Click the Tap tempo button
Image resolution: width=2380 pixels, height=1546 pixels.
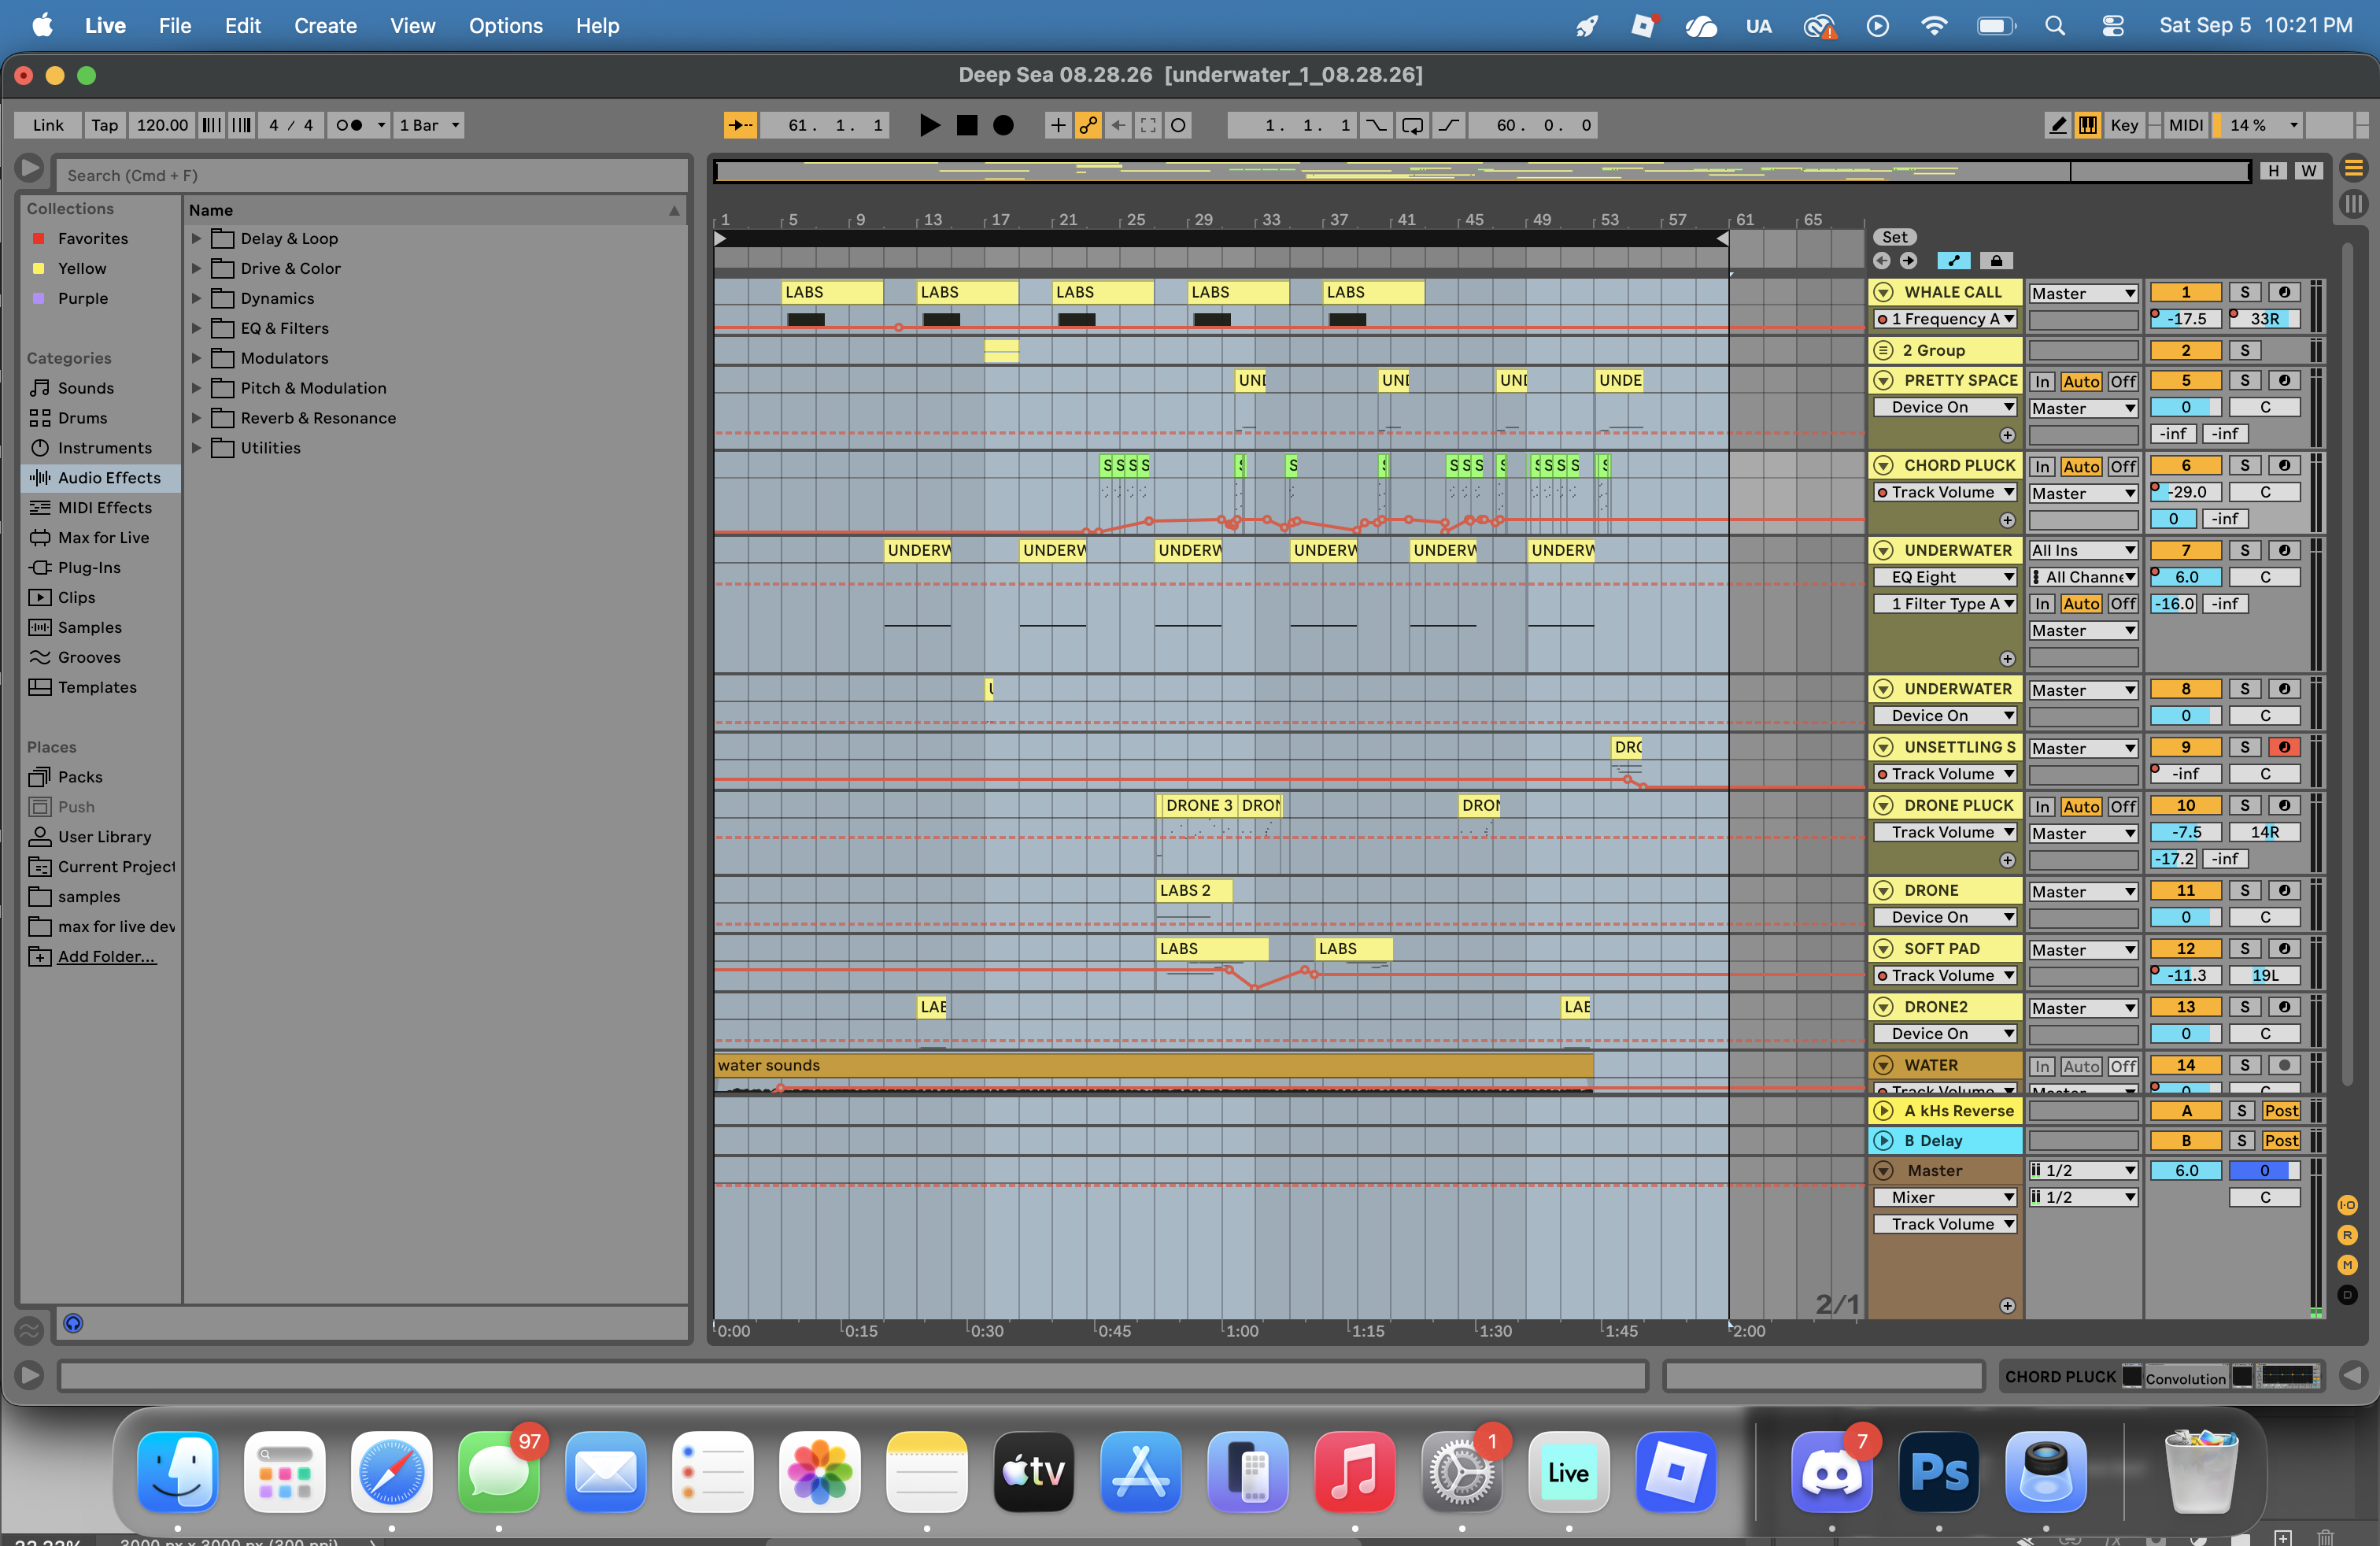[x=104, y=125]
